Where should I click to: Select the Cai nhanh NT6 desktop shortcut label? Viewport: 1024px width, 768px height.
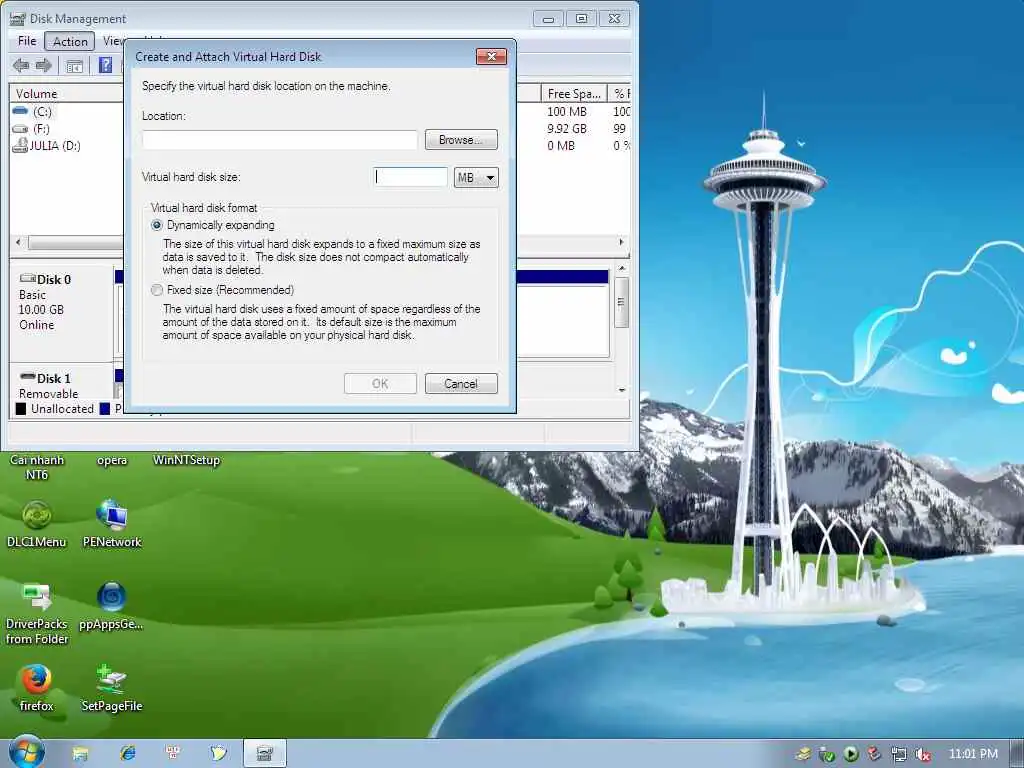coord(37,467)
